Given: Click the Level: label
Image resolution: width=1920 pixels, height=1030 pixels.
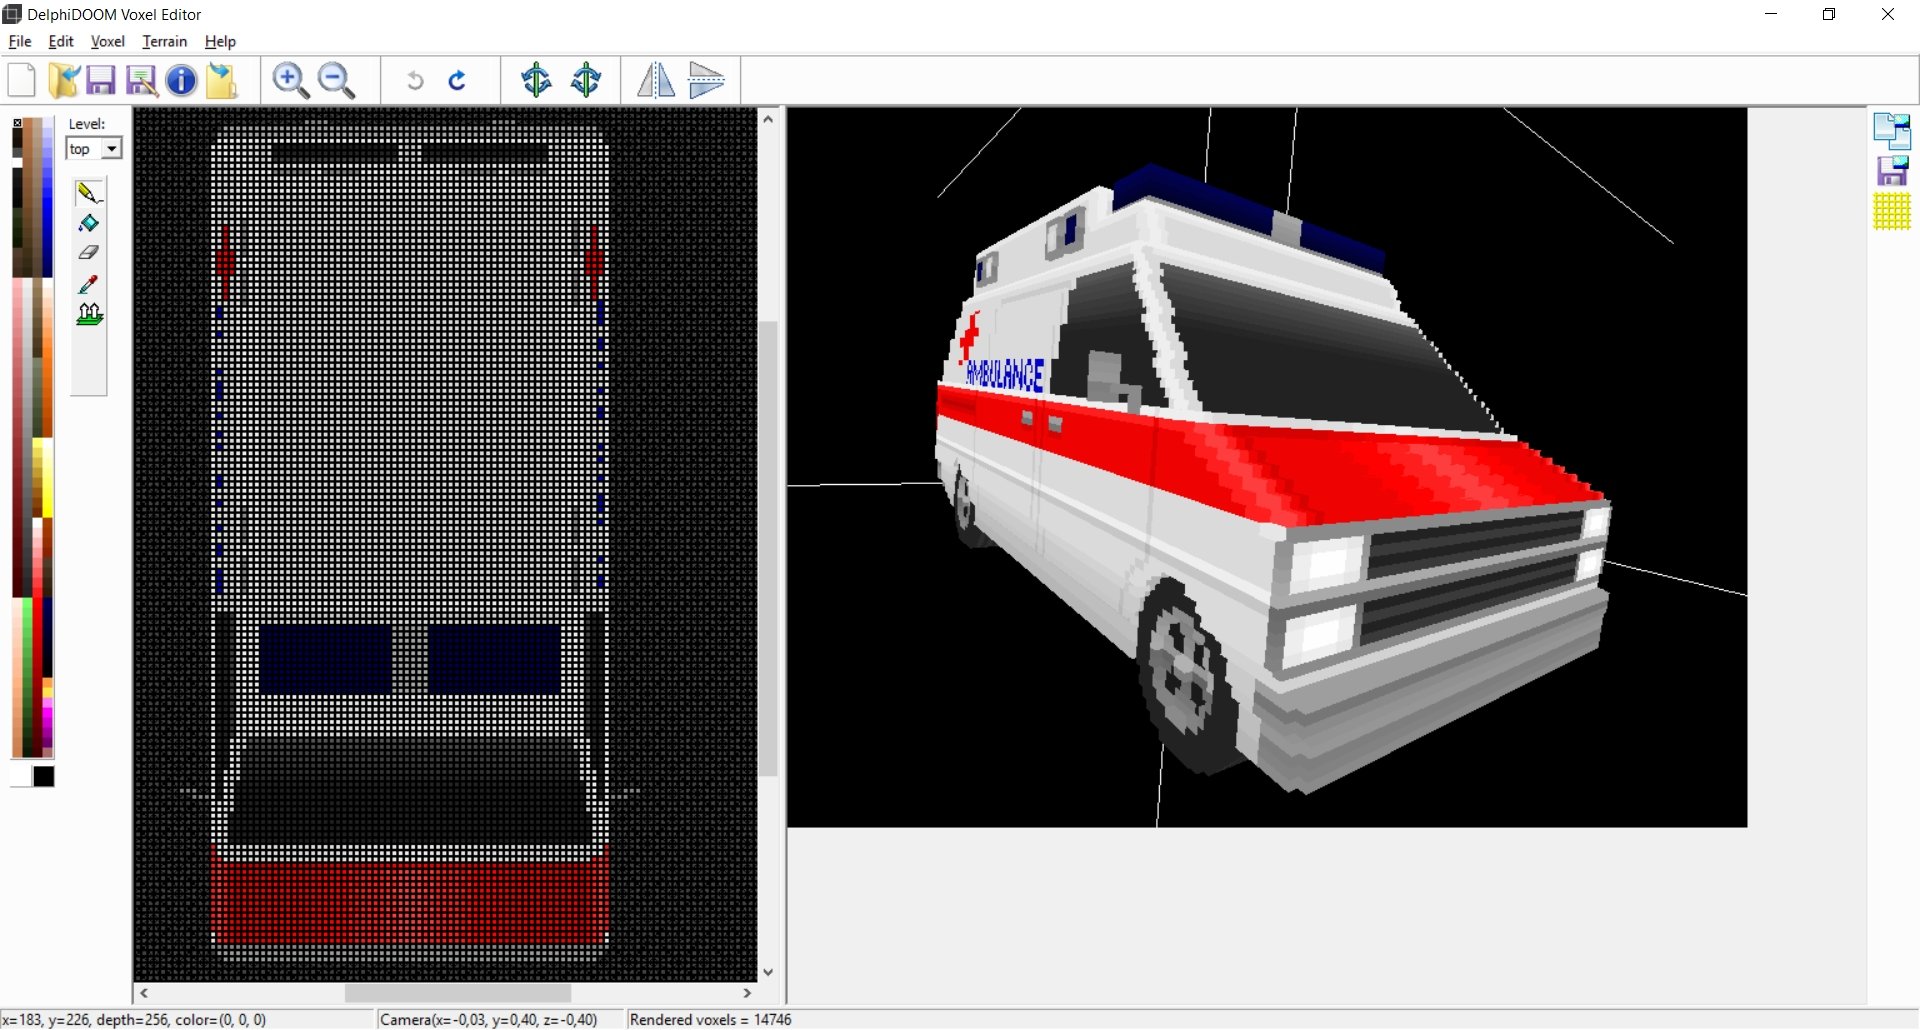Looking at the screenshot, I should pyautogui.click(x=87, y=124).
